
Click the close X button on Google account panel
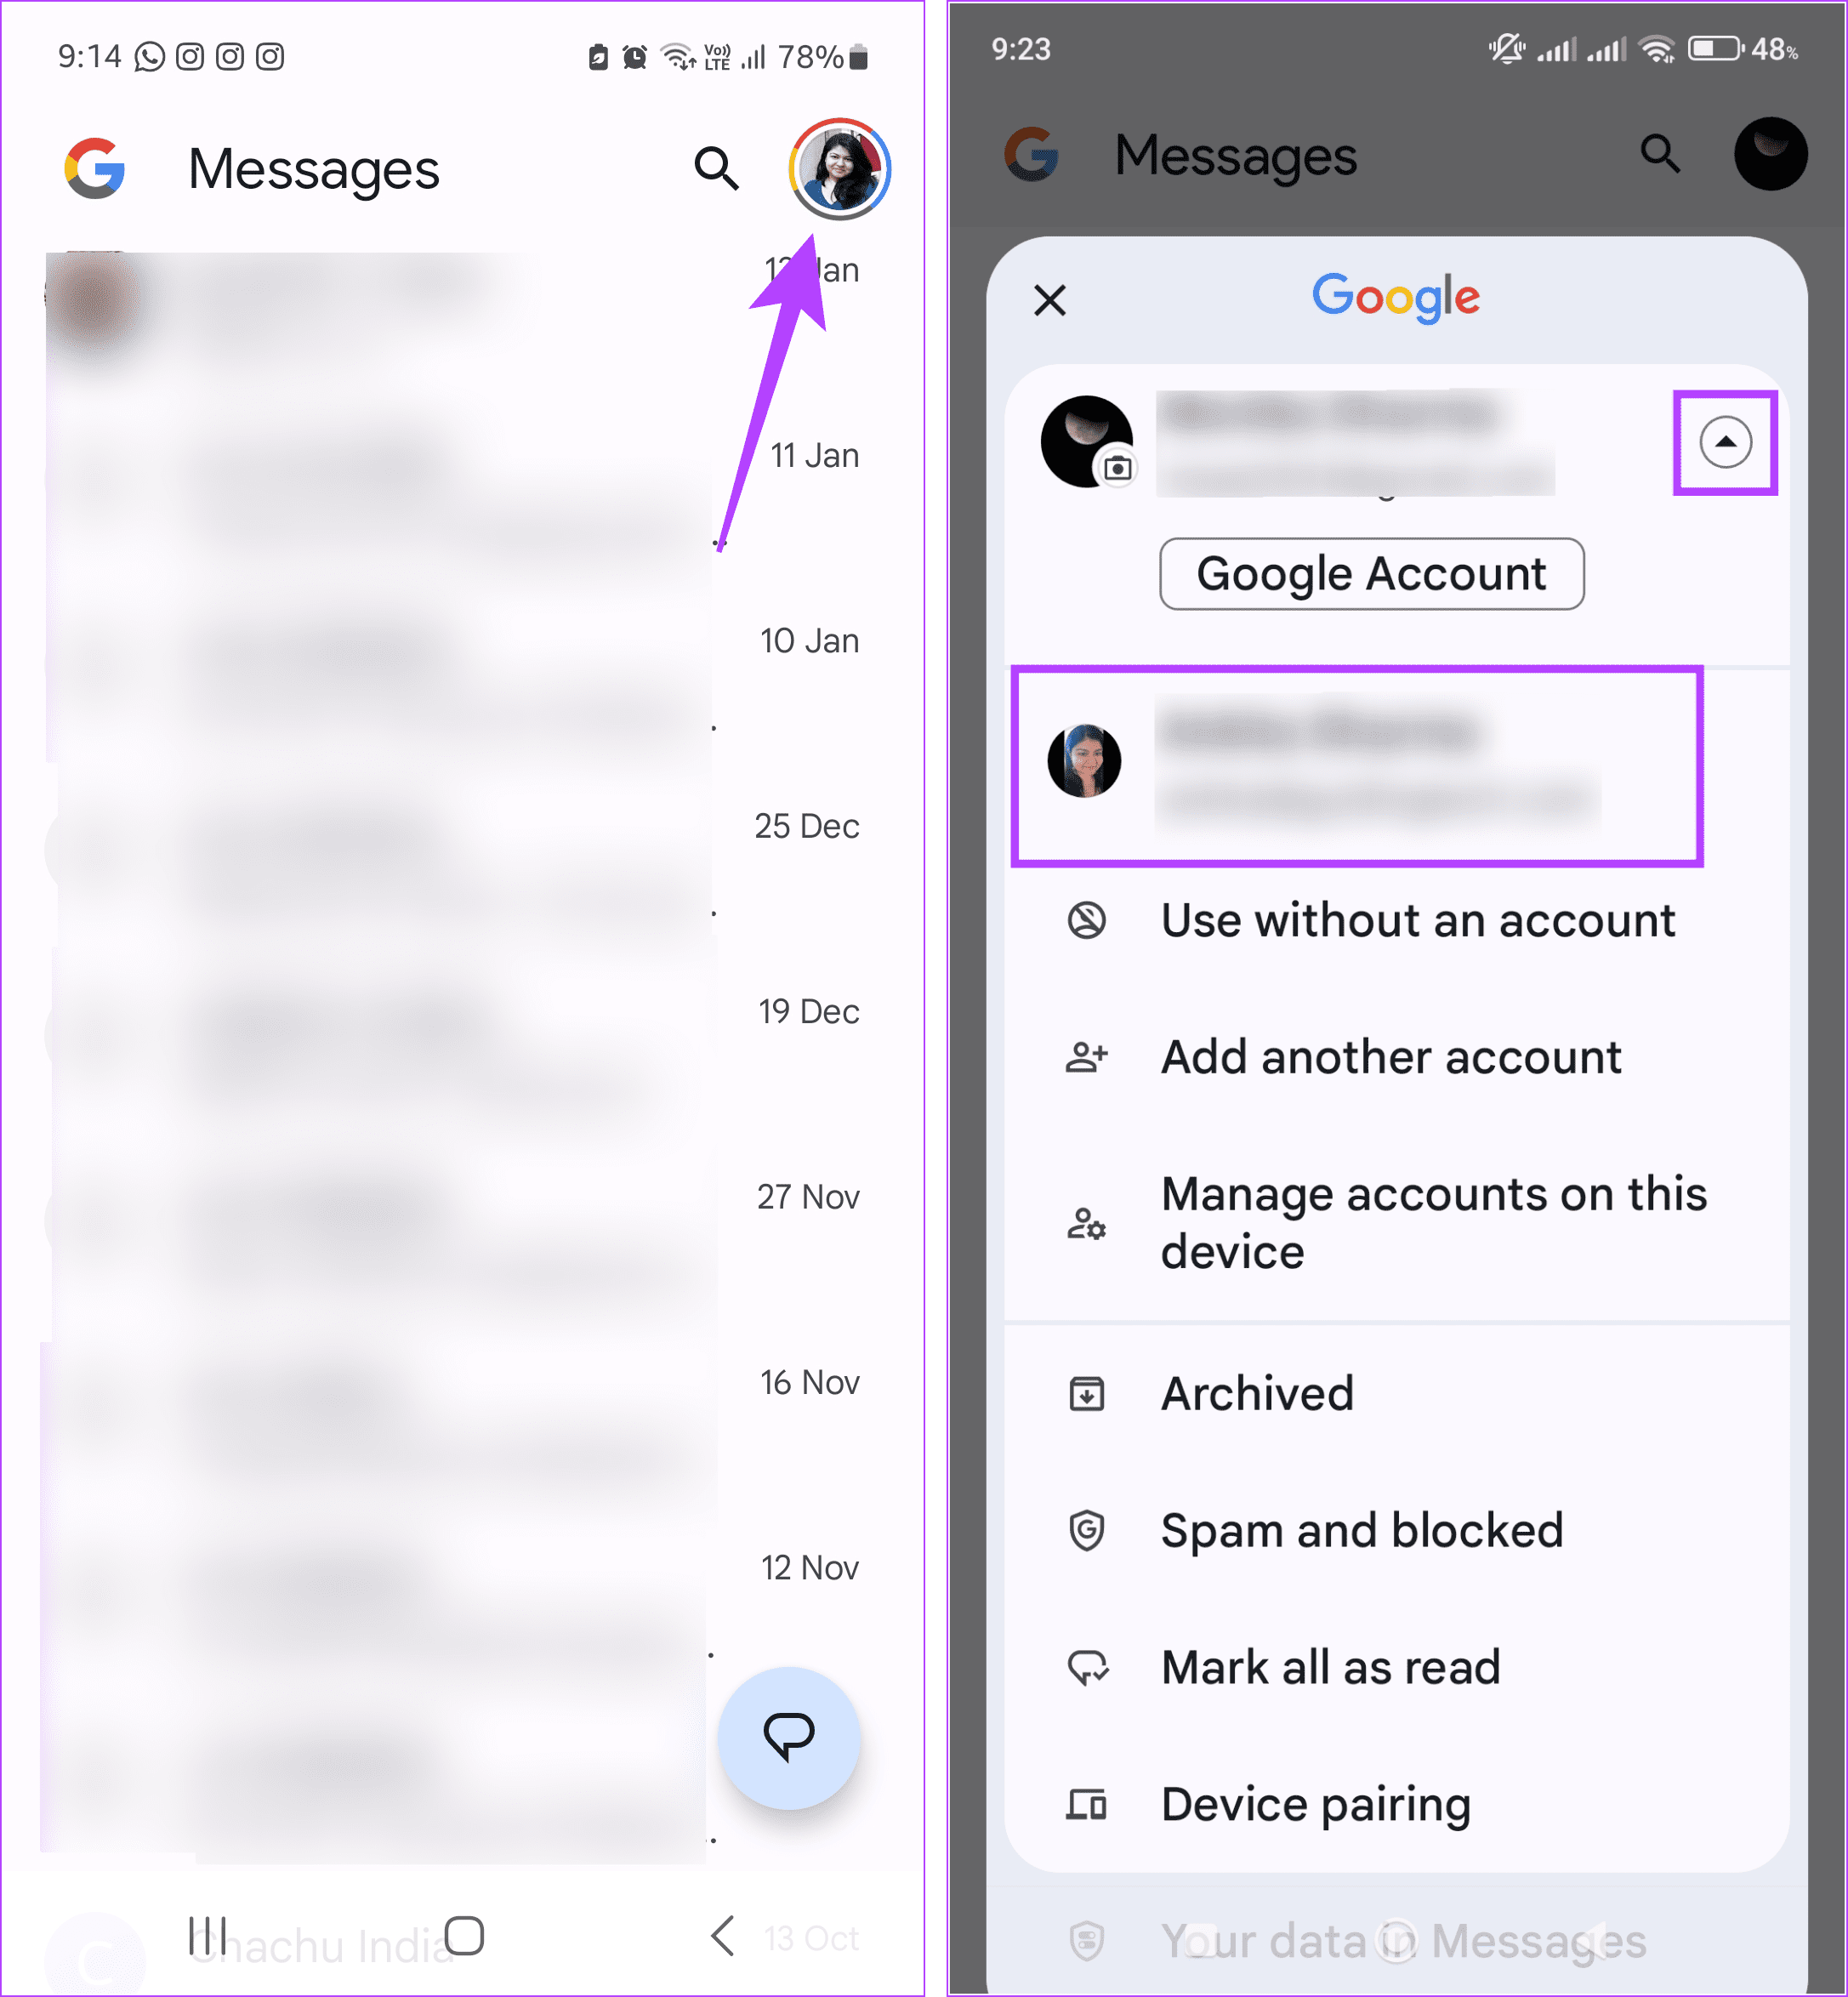pyautogui.click(x=1051, y=299)
